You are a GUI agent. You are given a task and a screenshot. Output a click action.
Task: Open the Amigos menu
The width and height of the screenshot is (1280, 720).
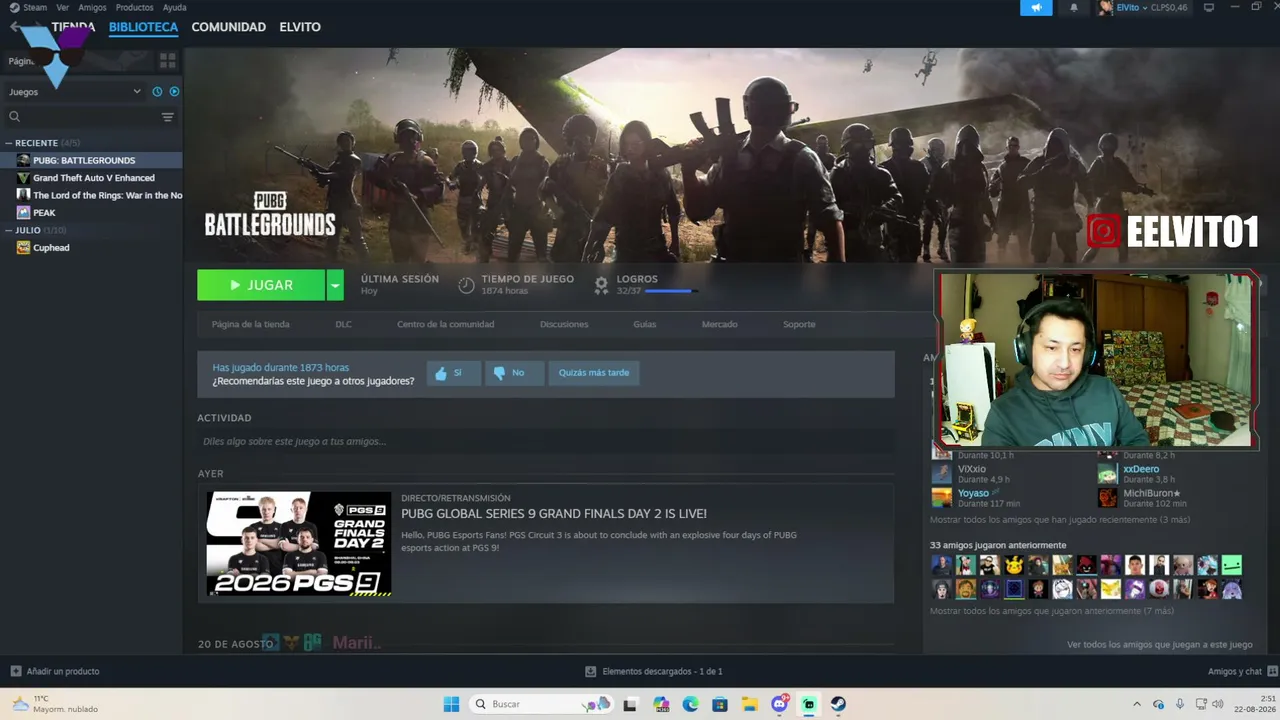point(92,7)
